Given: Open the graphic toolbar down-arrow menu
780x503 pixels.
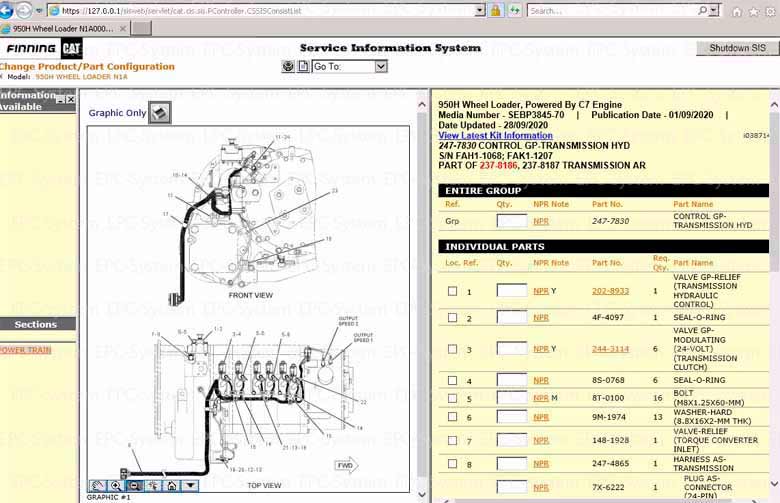Looking at the screenshot, I should click(190, 486).
